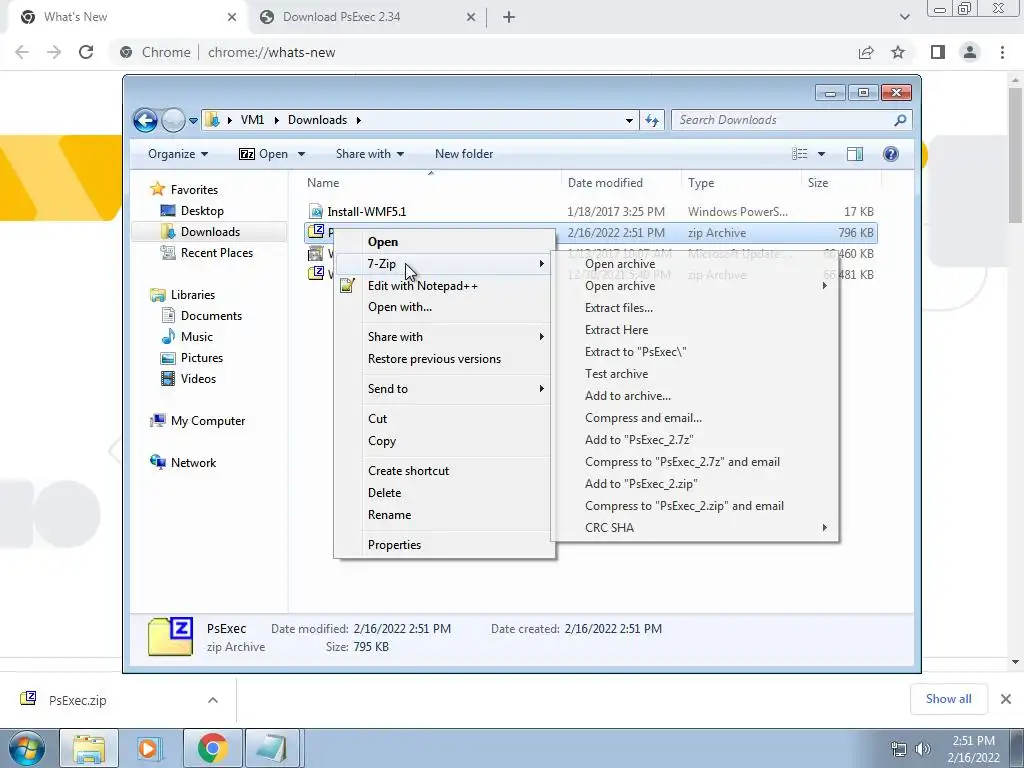The height and width of the screenshot is (768, 1024).
Task: Click the Chrome reload button
Action: (86, 52)
